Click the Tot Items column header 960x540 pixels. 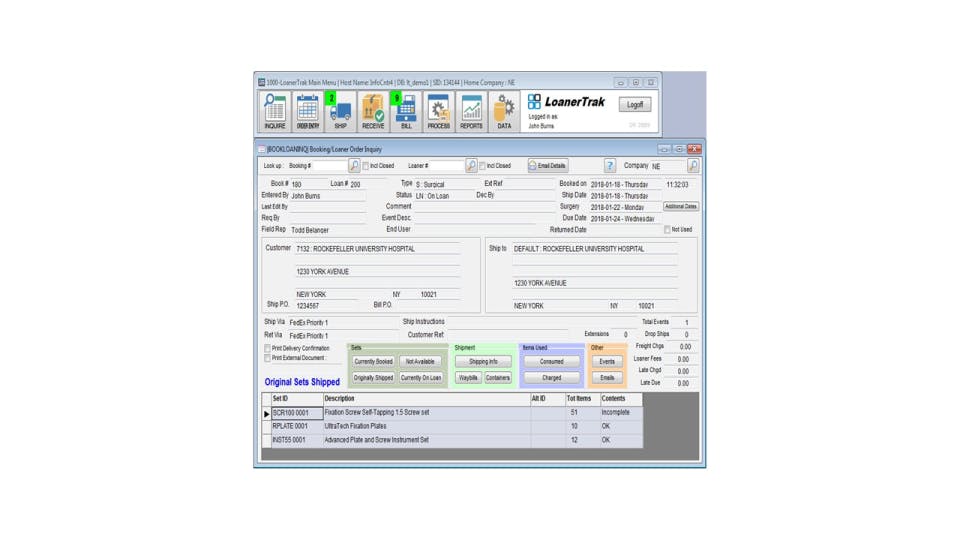coord(582,399)
